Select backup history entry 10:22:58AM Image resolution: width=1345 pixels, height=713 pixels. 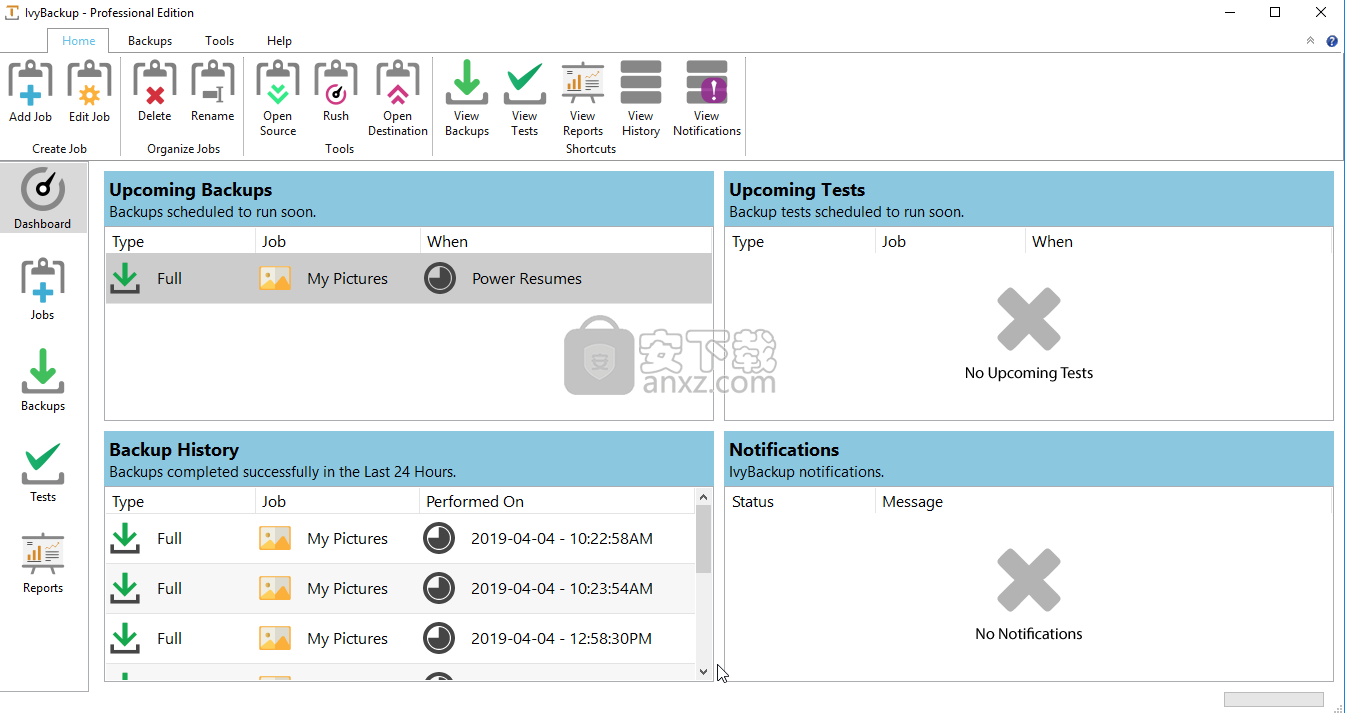[x=400, y=538]
